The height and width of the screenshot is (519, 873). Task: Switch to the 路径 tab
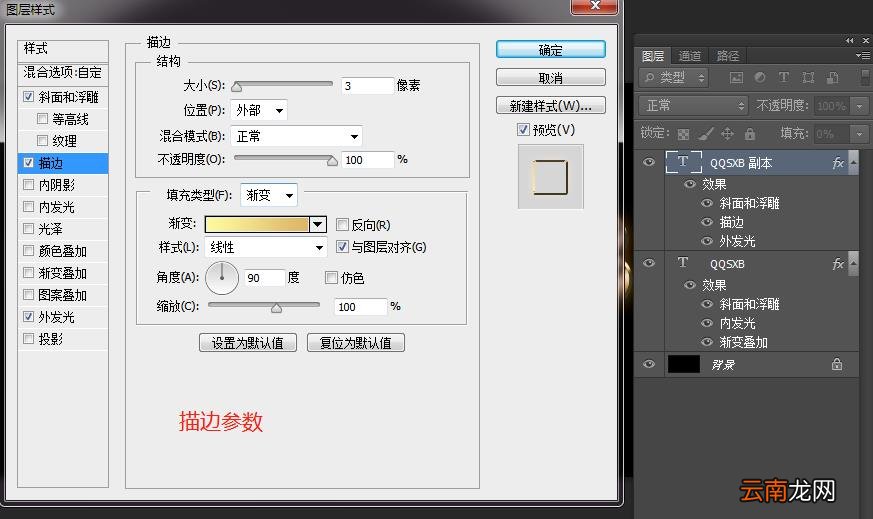point(728,56)
